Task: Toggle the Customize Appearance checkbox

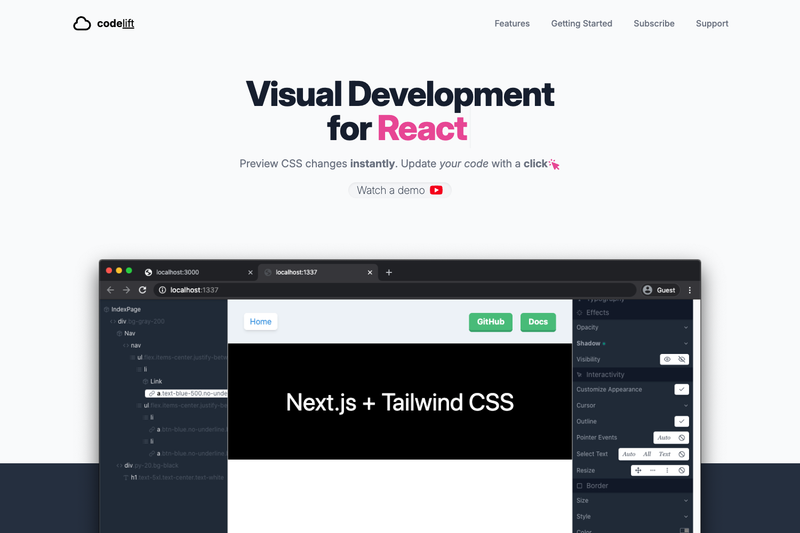Action: 682,389
